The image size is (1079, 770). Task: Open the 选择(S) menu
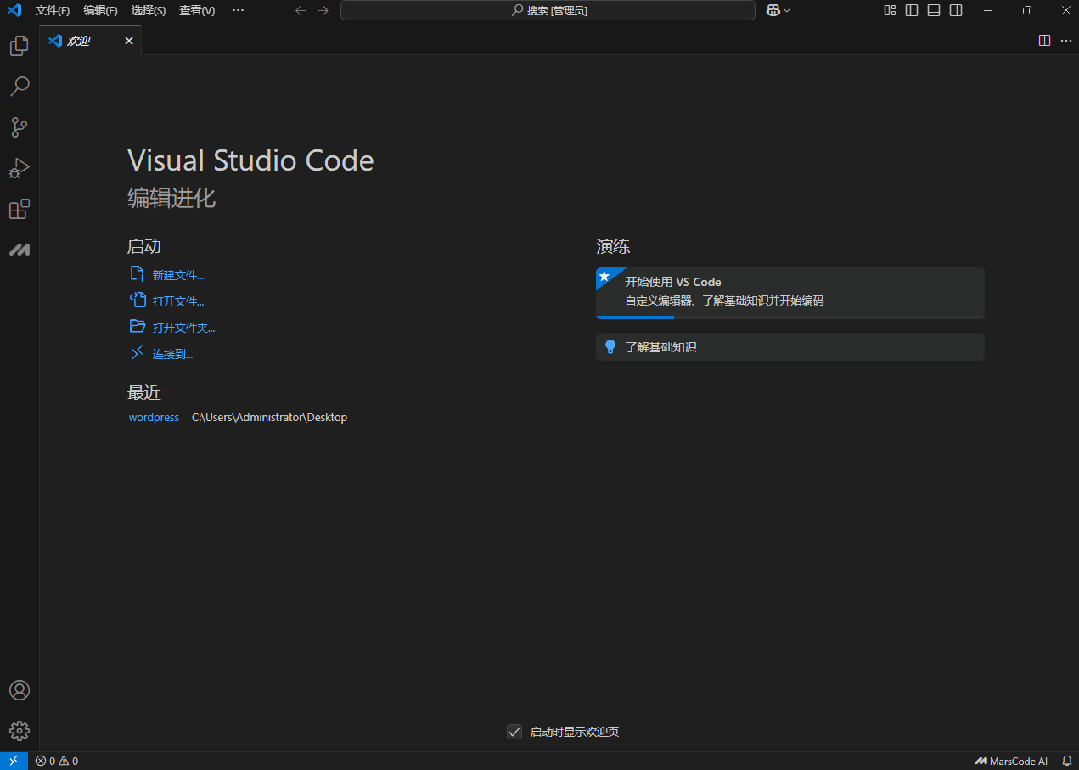click(x=148, y=10)
